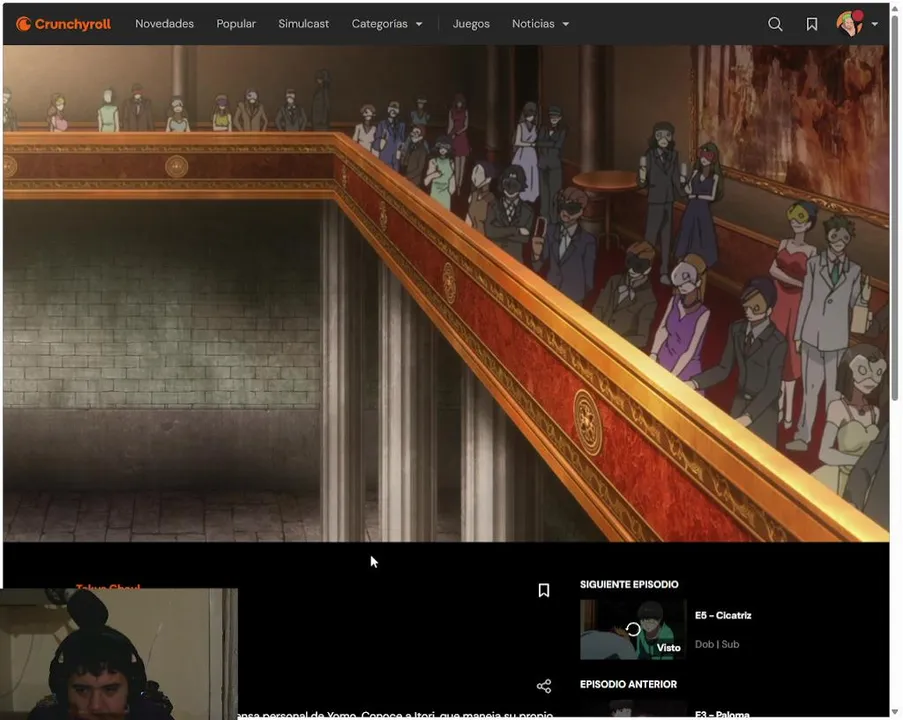Click the replay icon on E5 thumbnail
Image resolution: width=903 pixels, height=720 pixels.
[633, 629]
